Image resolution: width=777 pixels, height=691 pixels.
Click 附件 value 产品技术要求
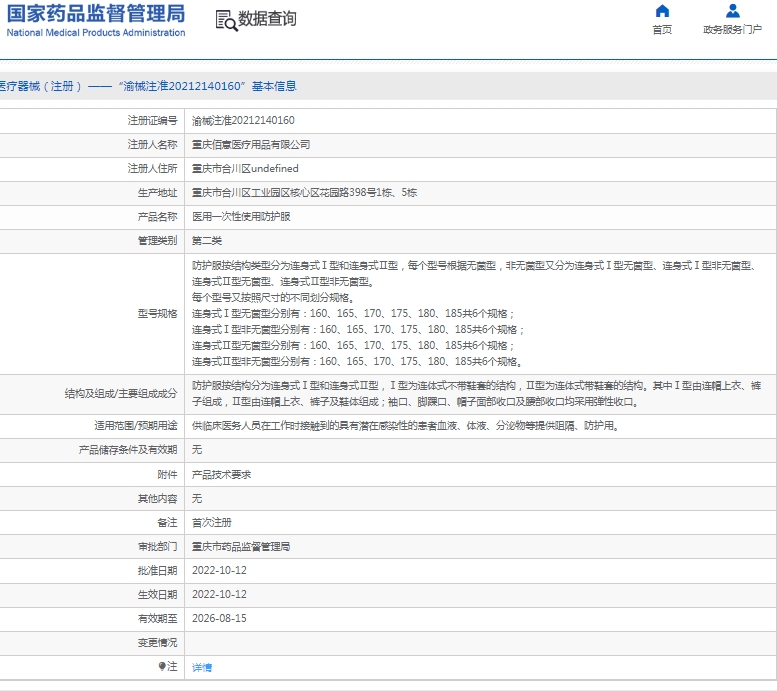click(222, 475)
